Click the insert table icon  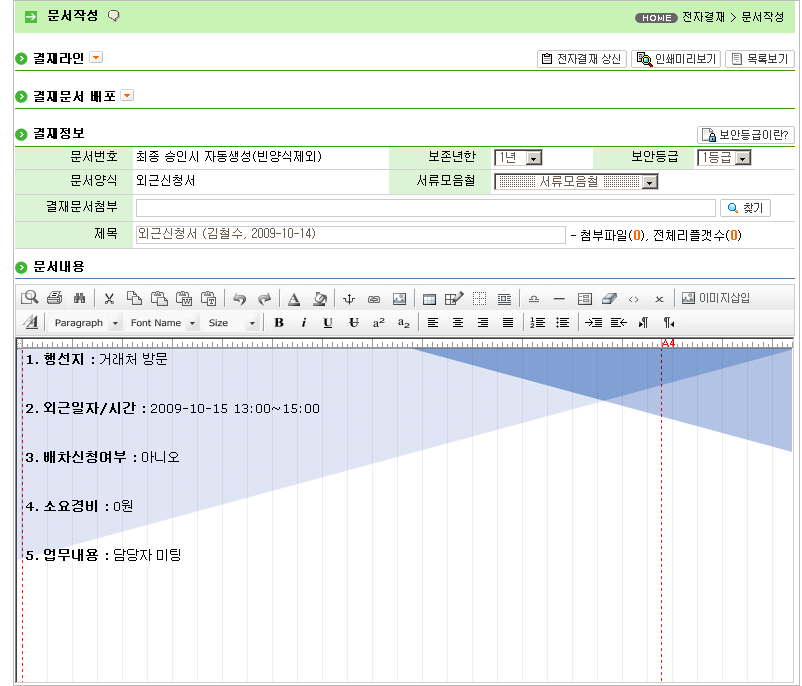click(x=429, y=298)
